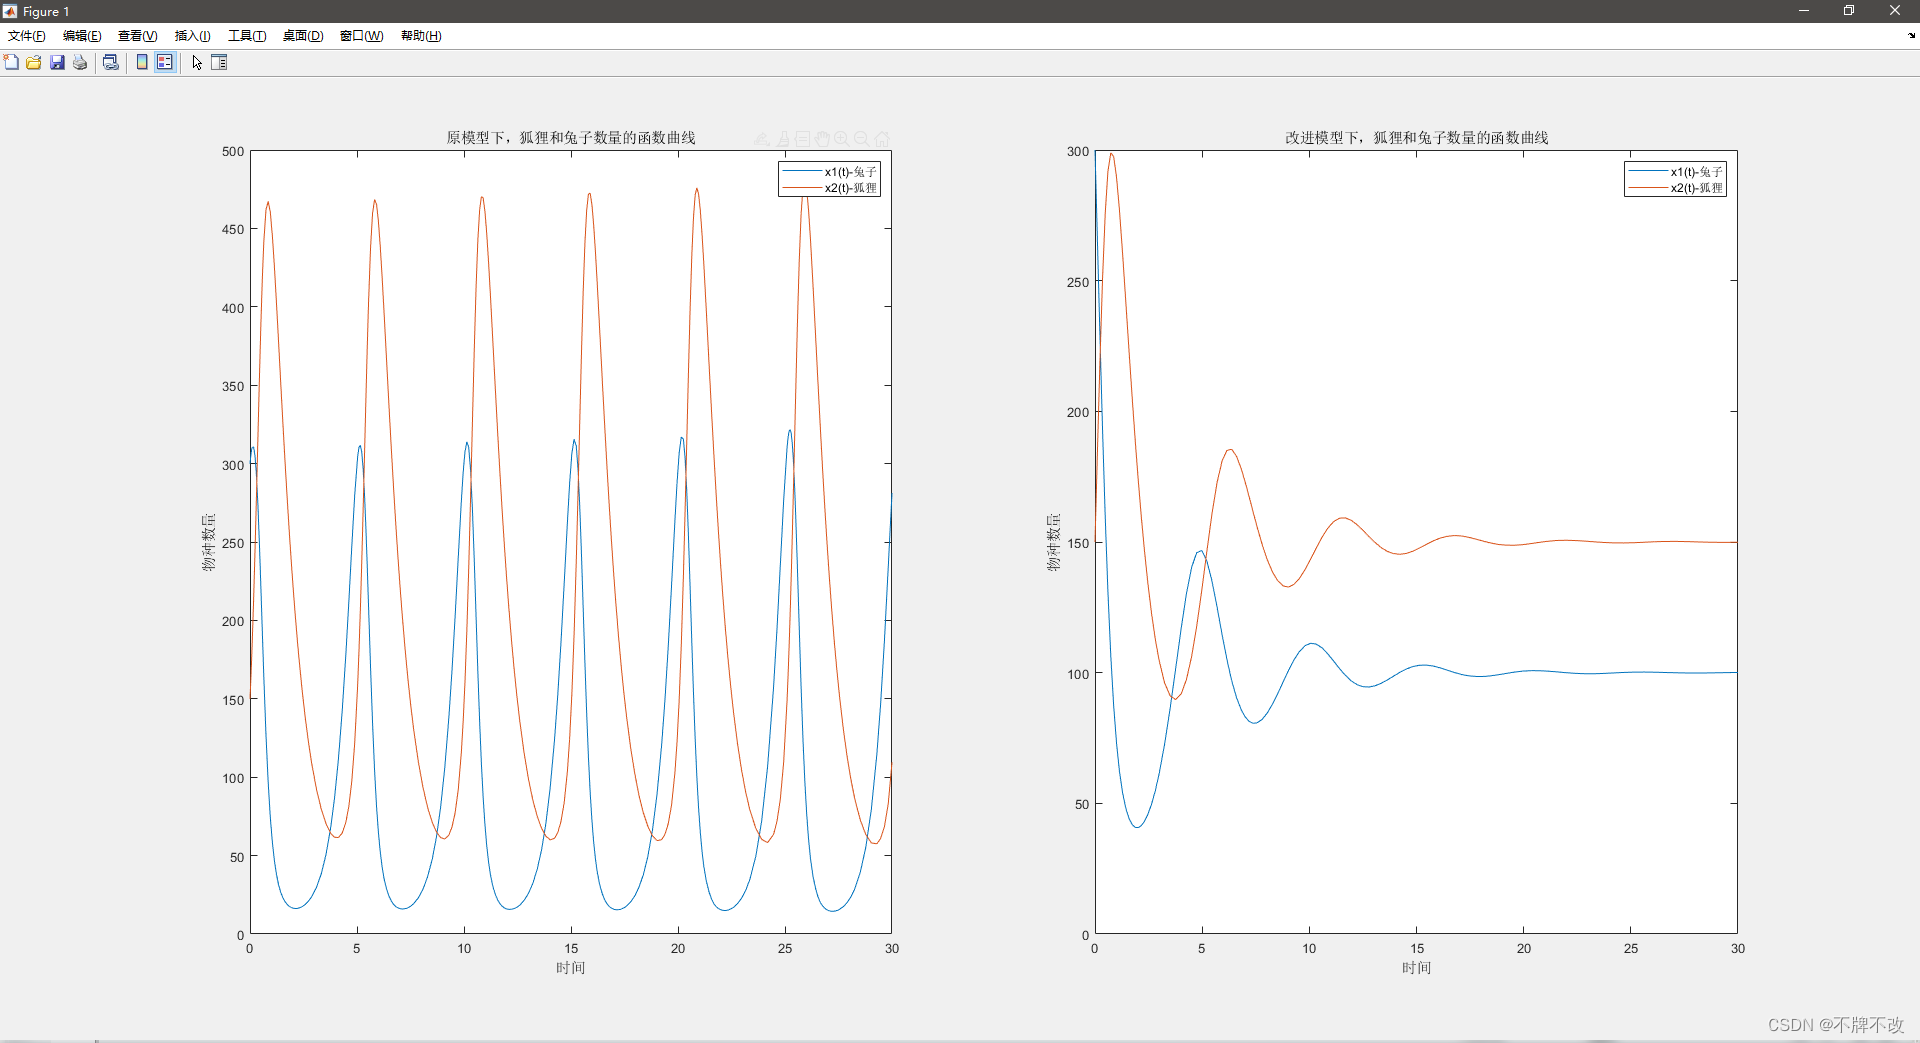1920x1043 pixels.
Task: Click the 450 tick label on the left plot's y-axis
Action: (233, 230)
